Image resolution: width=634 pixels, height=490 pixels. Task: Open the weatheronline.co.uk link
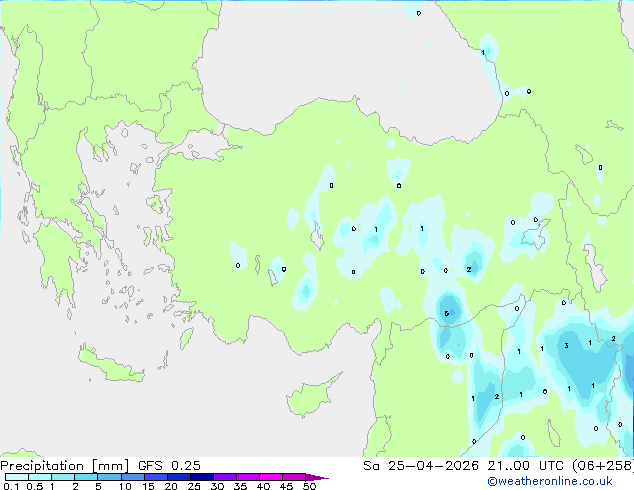[550, 481]
